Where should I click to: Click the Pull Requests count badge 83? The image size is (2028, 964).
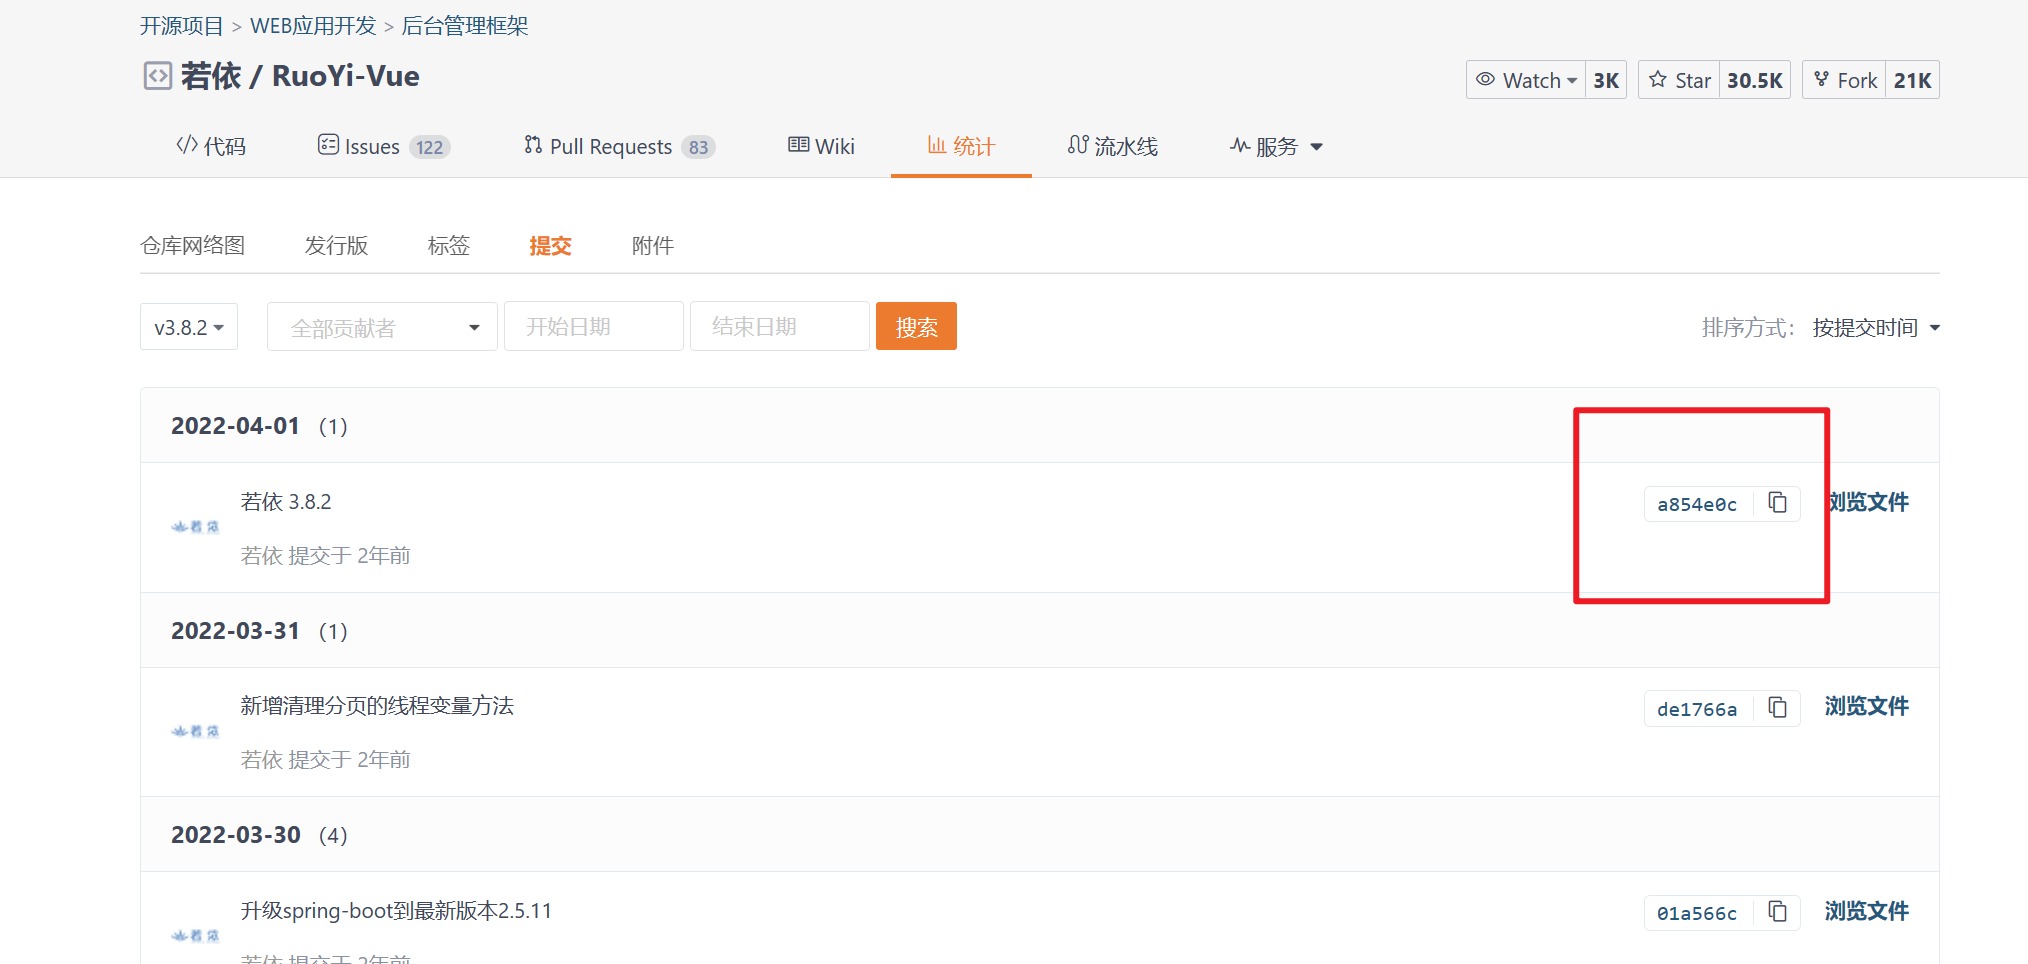[x=698, y=147]
